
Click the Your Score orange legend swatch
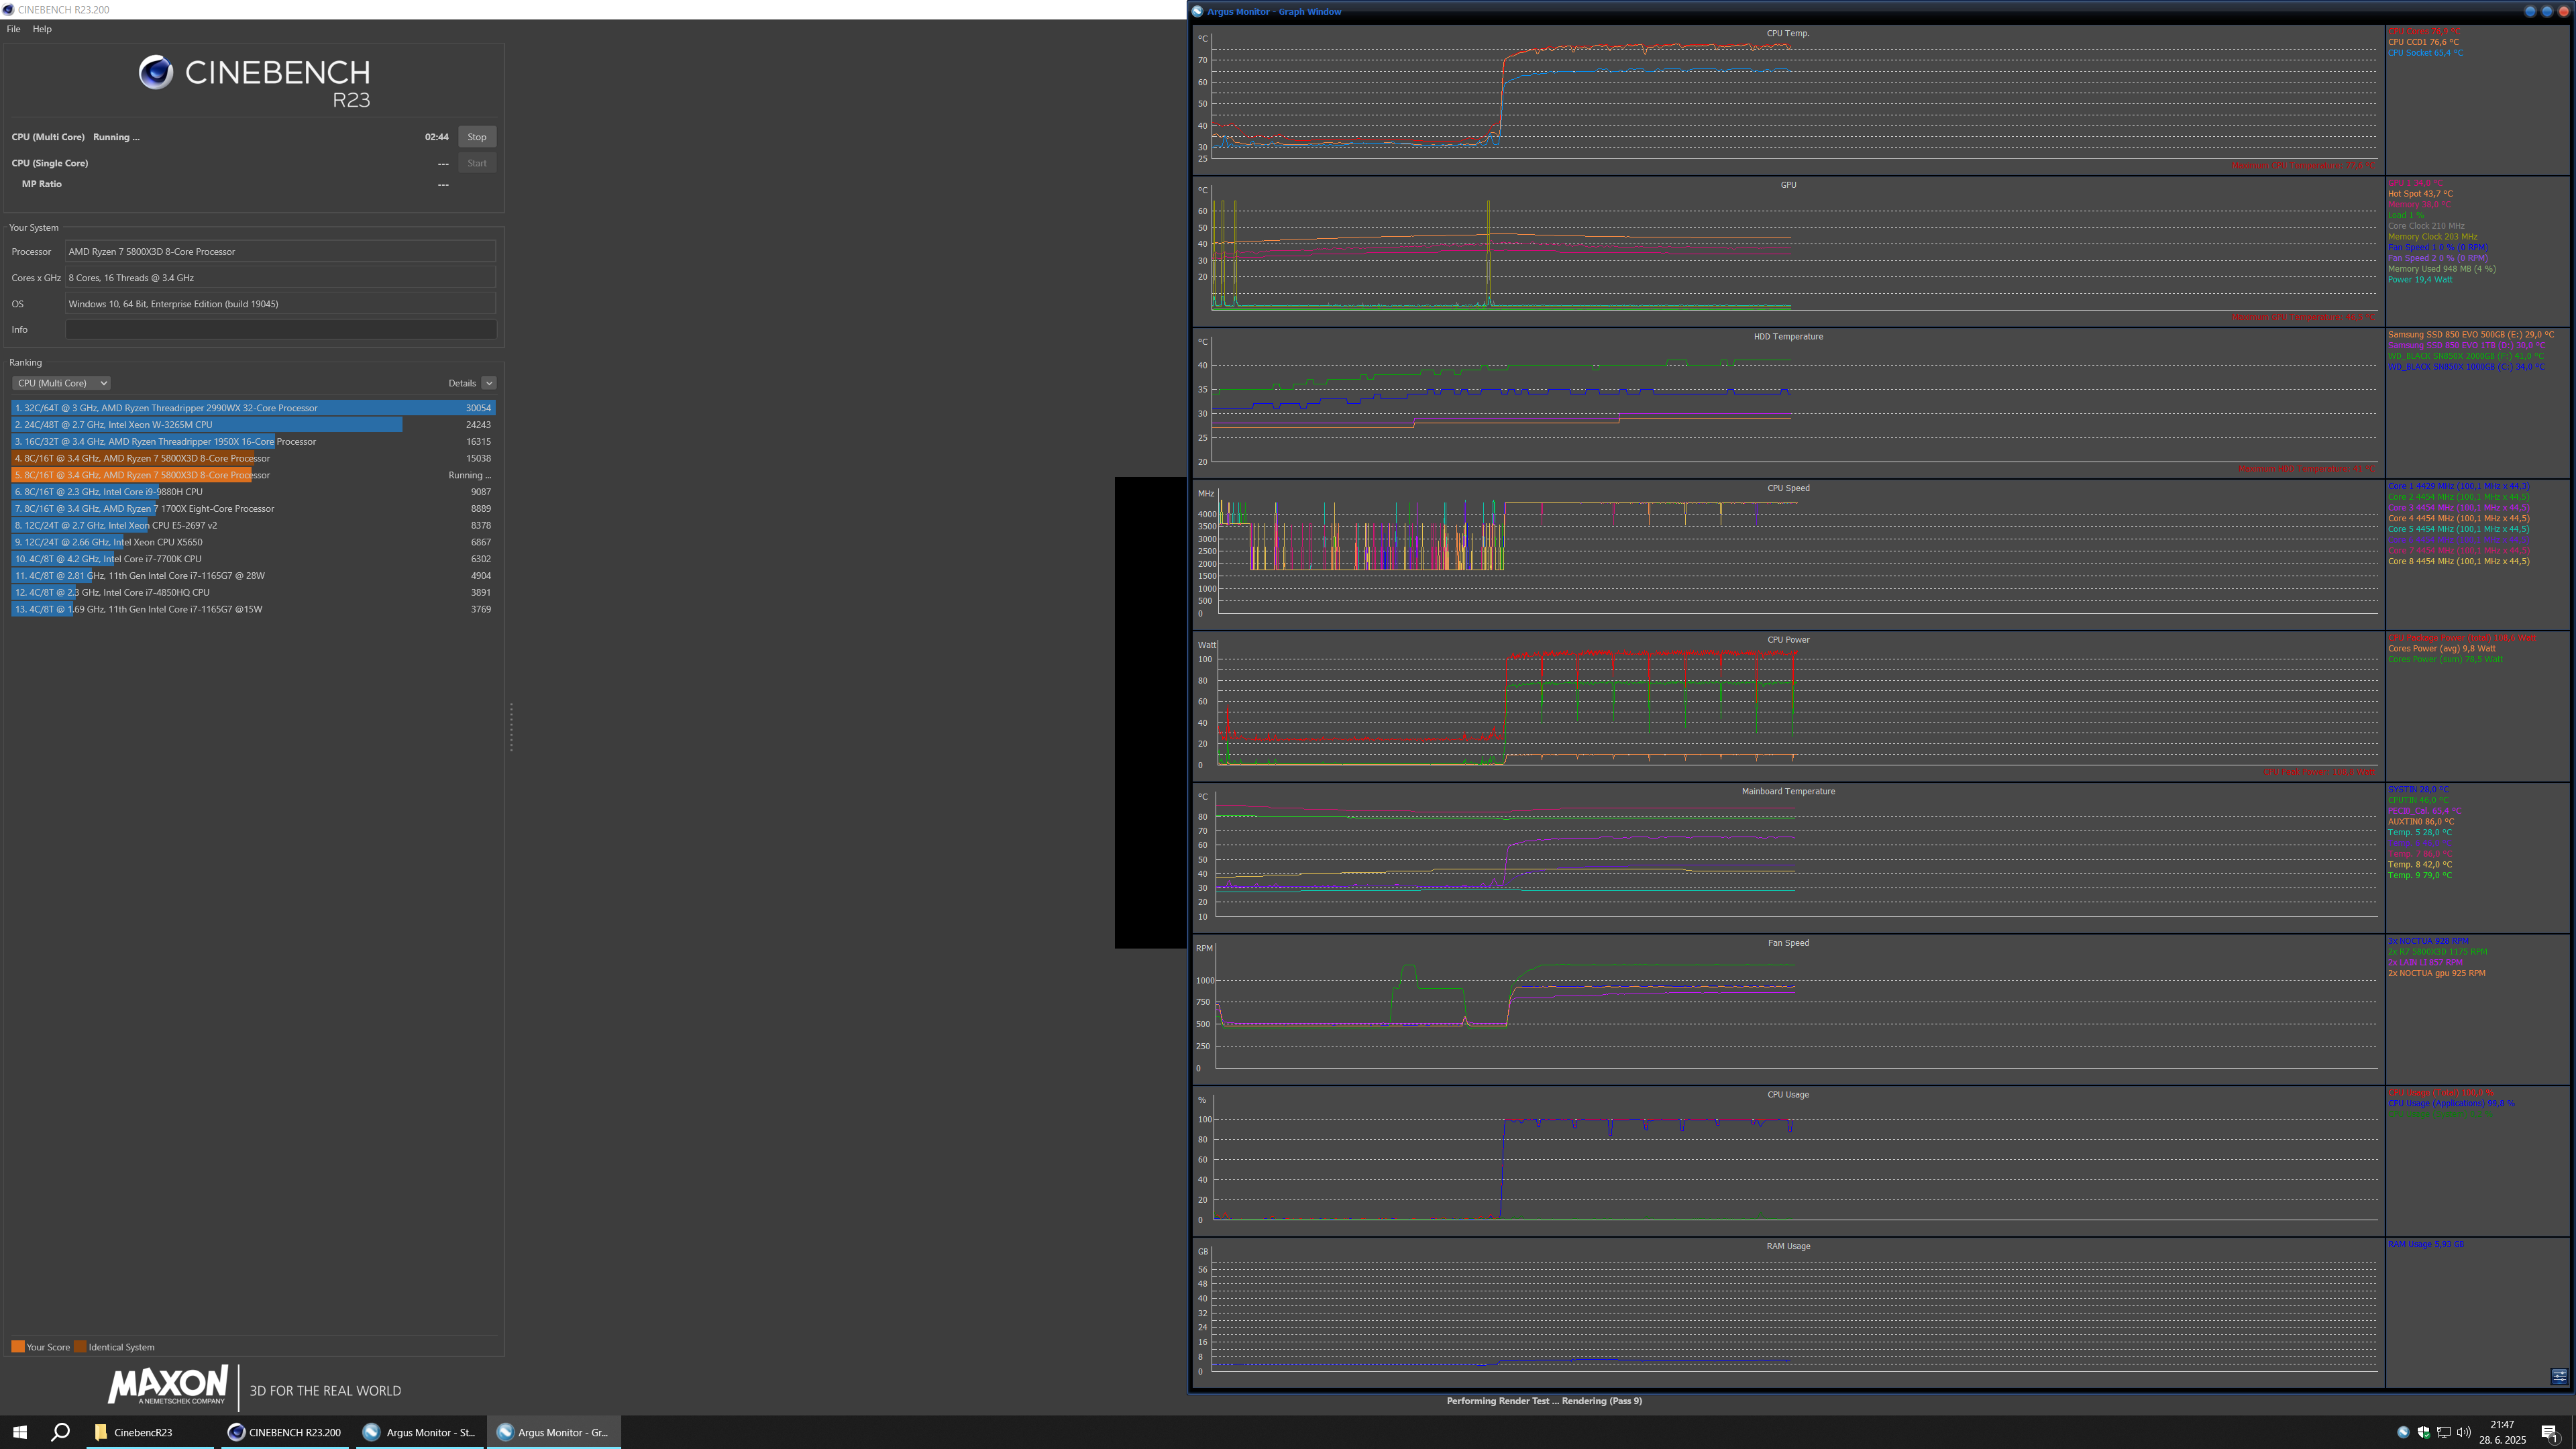point(18,1347)
